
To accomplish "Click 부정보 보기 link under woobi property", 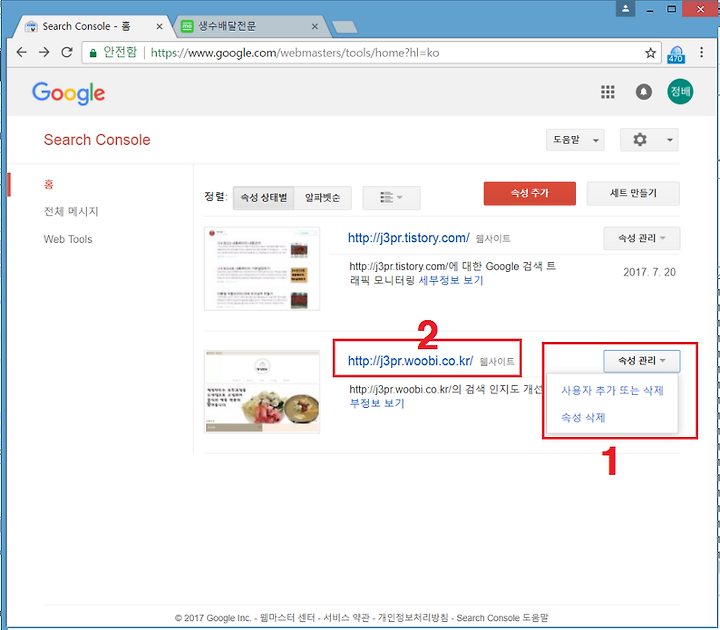I will 377,403.
